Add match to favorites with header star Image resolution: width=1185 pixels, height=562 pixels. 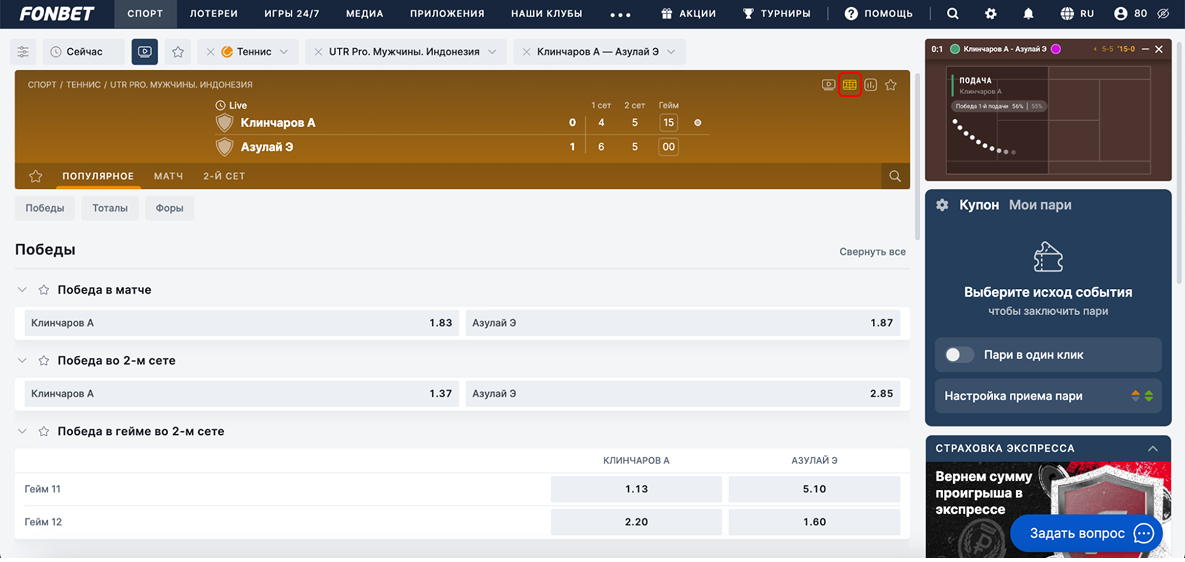coord(891,85)
